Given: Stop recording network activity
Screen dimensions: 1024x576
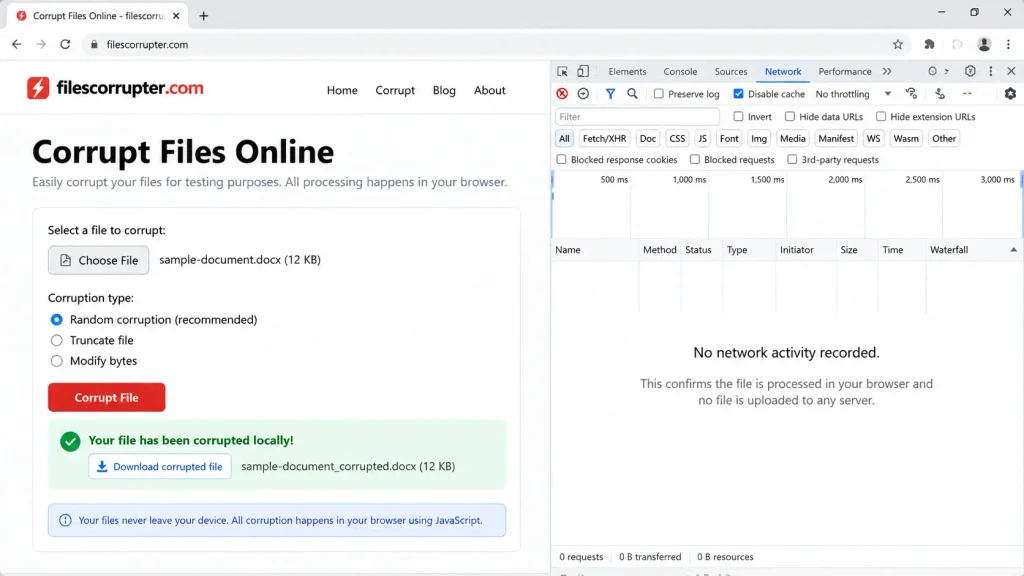Looking at the screenshot, I should click(562, 94).
